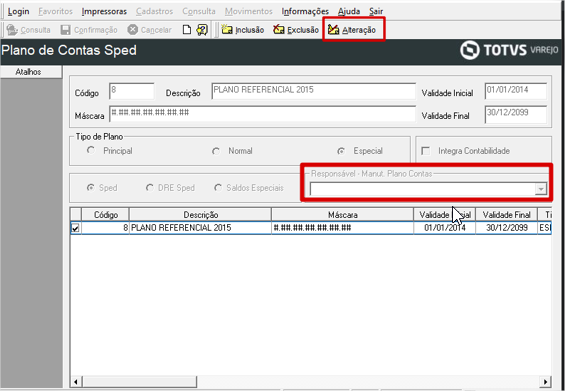Screen dimensions: 565x391
Task: Click the Código column header in the grid
Action: [x=106, y=215]
